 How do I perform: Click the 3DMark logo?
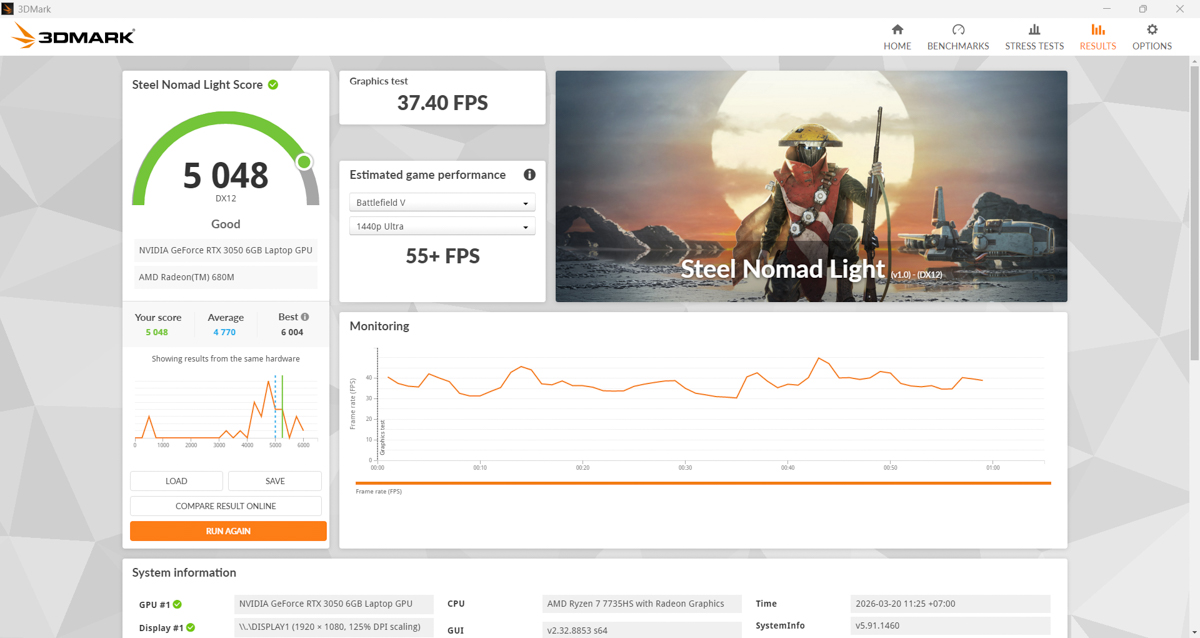(x=70, y=35)
